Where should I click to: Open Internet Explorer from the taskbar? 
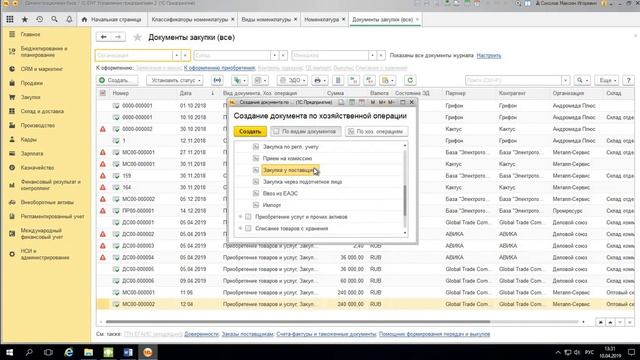(x=69, y=352)
